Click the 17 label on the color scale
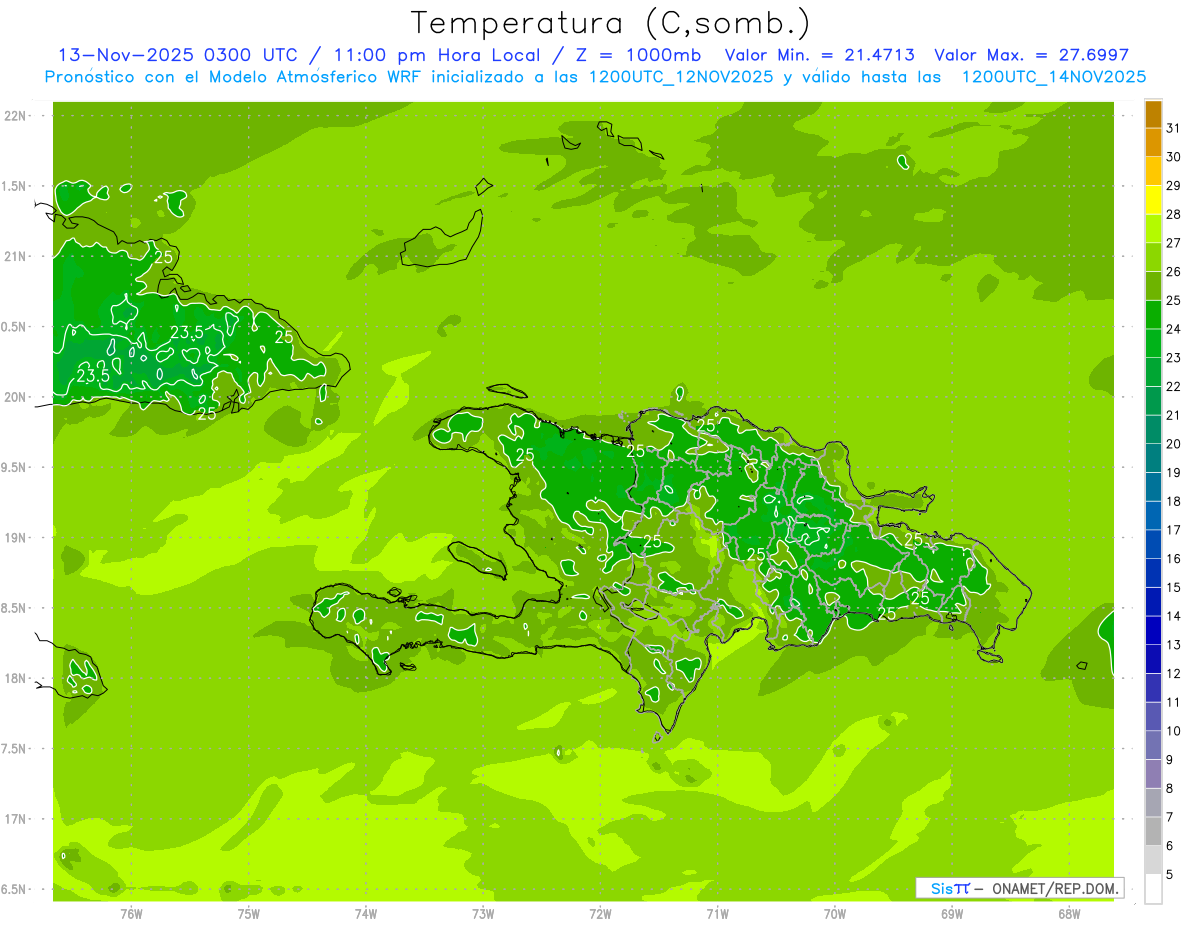Image resolution: width=1200 pixels, height=927 pixels. [x=1174, y=530]
